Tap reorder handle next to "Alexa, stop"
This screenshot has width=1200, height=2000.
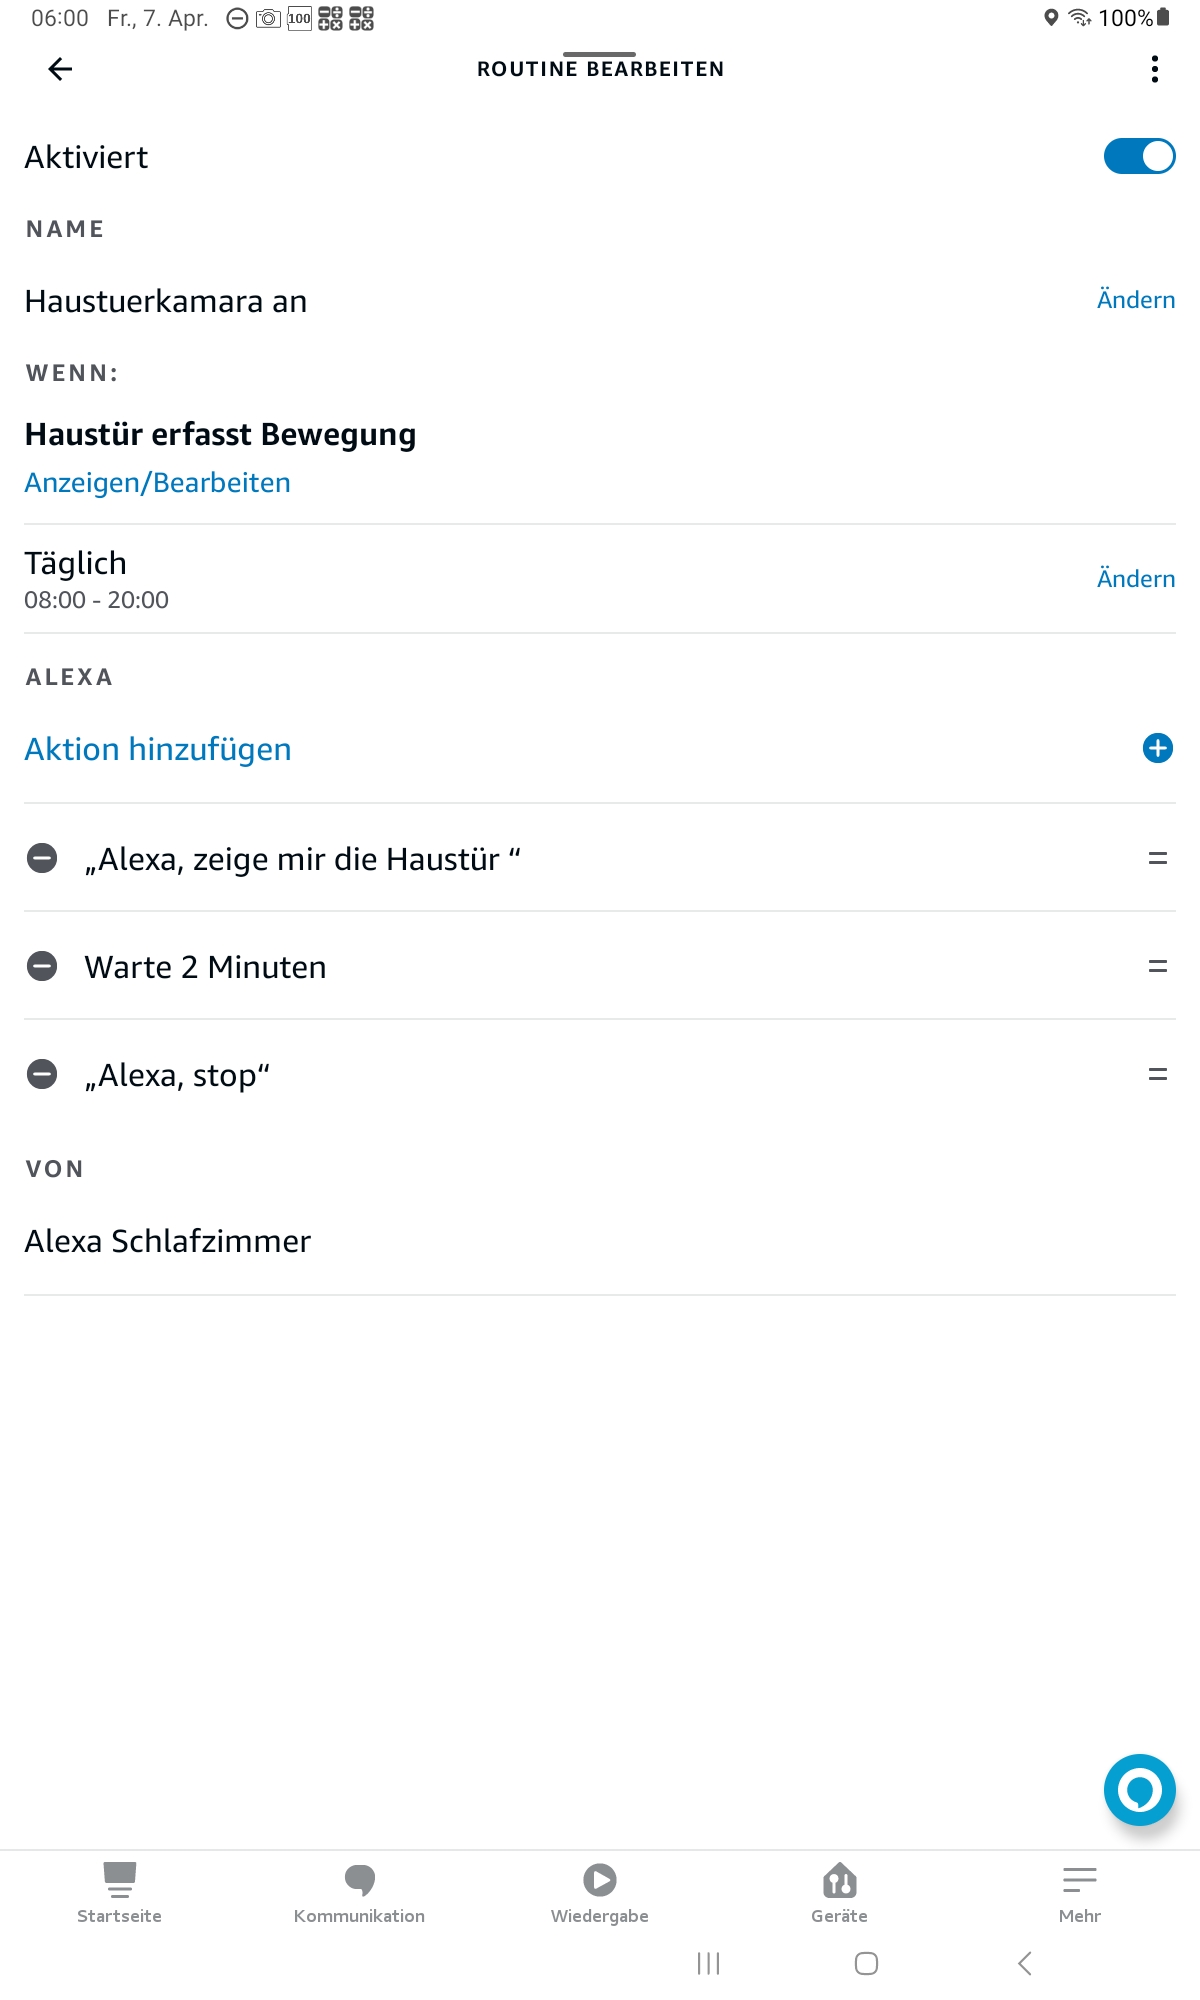click(1158, 1074)
